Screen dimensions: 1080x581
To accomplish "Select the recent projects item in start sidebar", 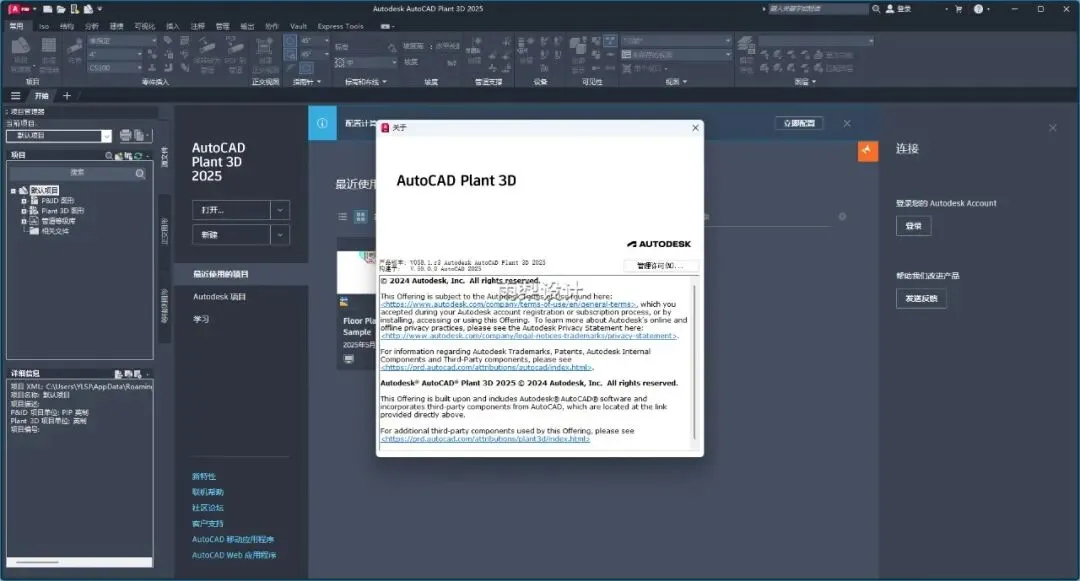I will [241, 274].
